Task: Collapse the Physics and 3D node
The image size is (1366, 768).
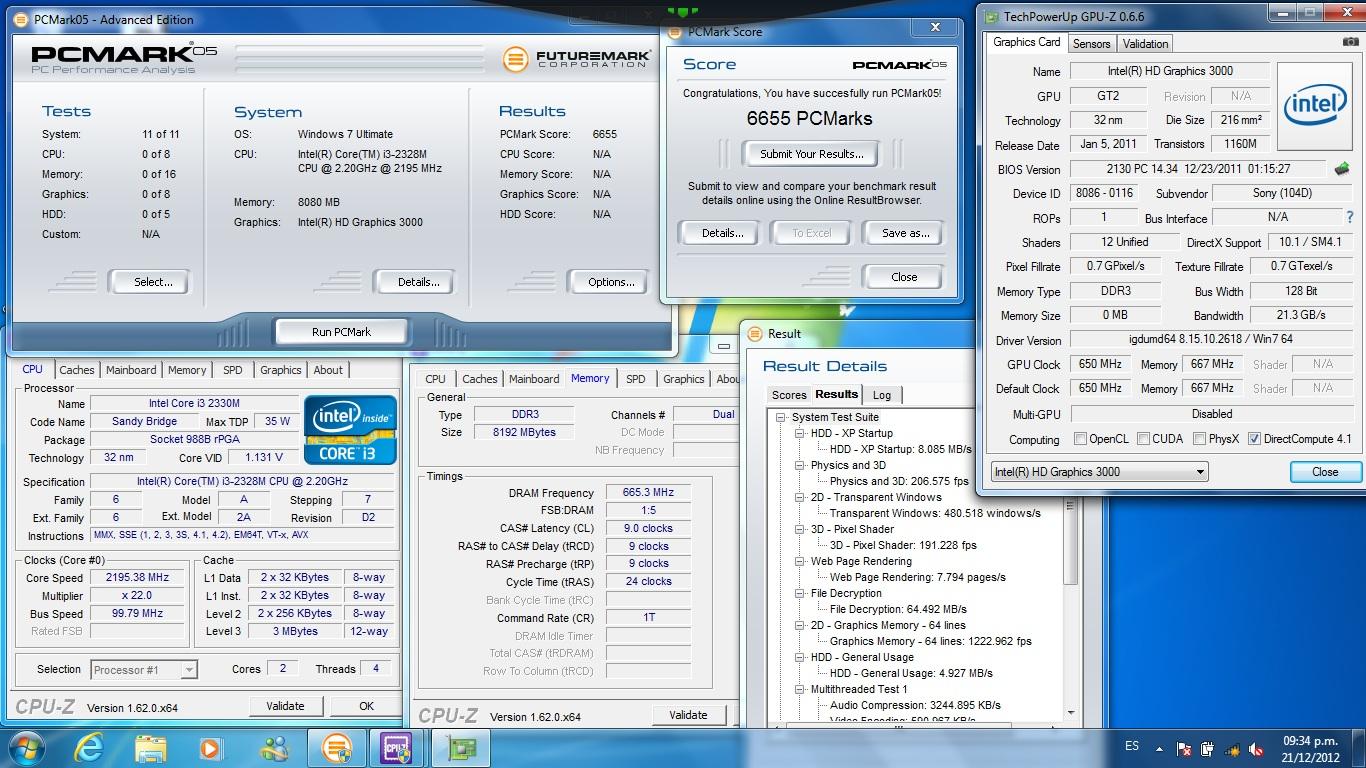Action: coord(800,466)
